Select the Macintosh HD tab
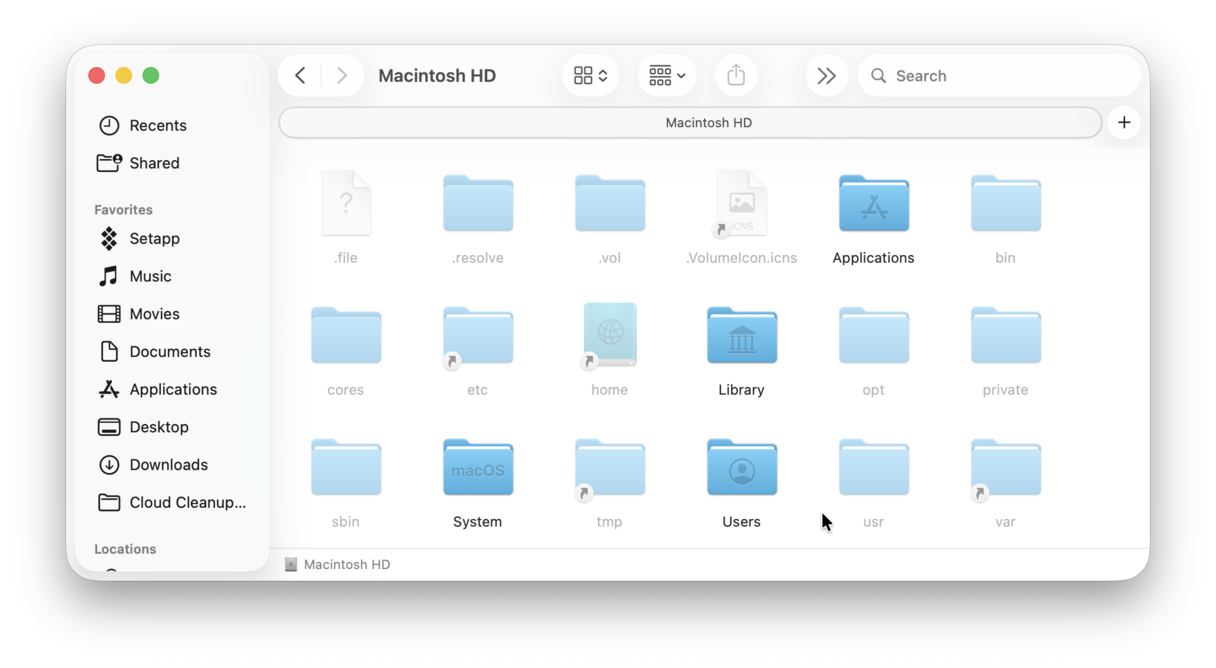This screenshot has height=668, width=1216. pyautogui.click(x=691, y=123)
